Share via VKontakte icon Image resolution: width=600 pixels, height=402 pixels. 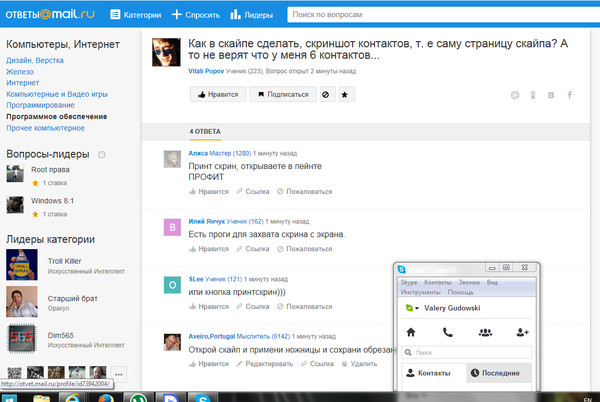tap(551, 95)
